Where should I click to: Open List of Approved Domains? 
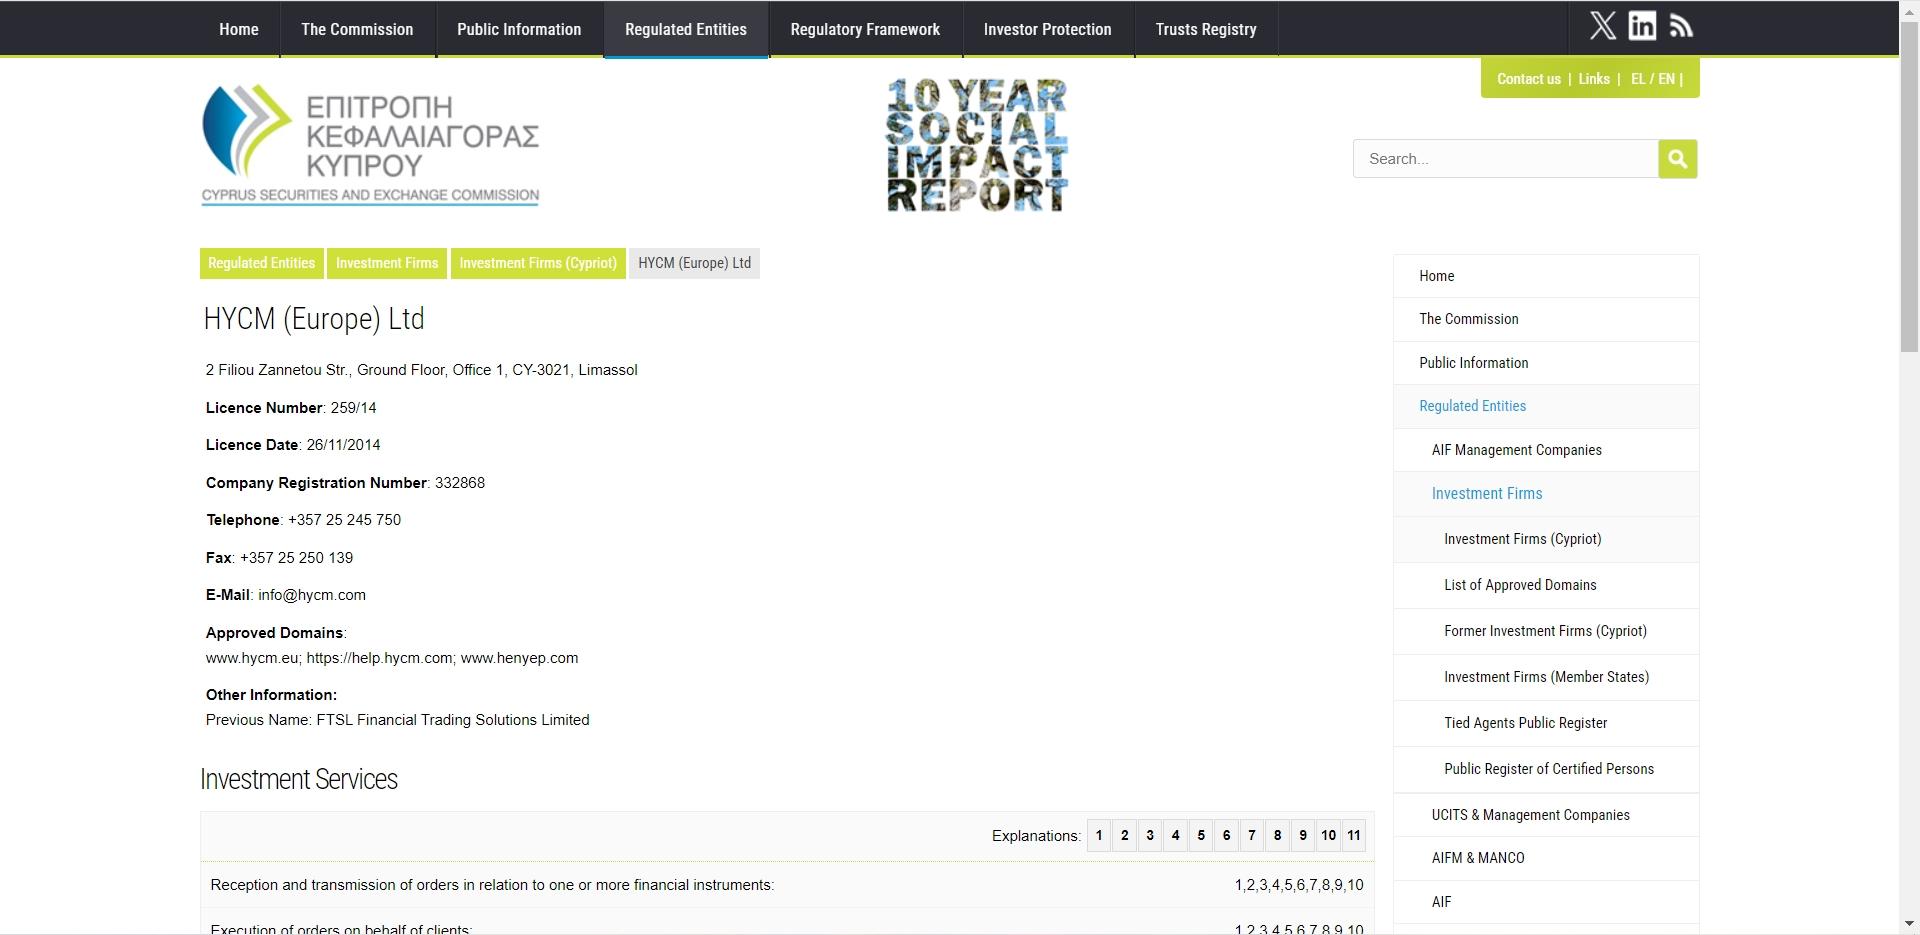click(x=1546, y=585)
